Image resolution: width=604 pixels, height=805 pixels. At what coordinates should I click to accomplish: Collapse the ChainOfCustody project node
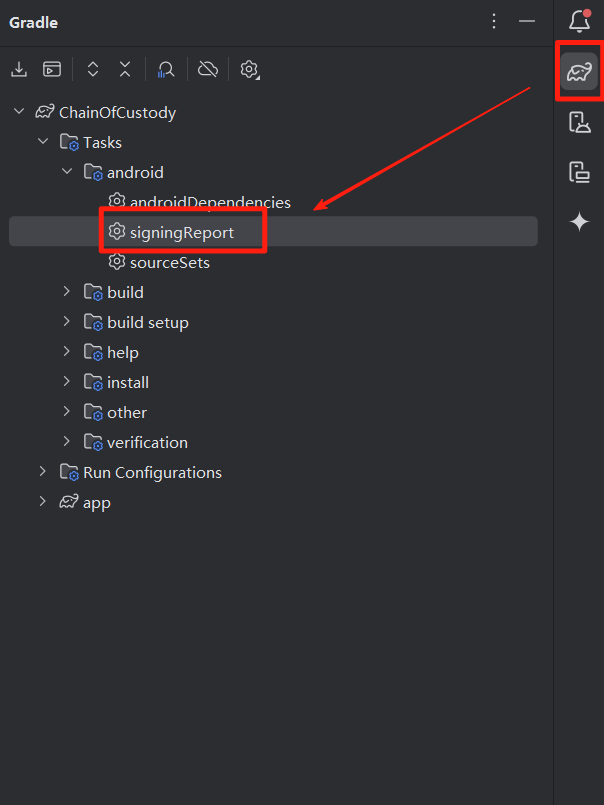(x=19, y=111)
